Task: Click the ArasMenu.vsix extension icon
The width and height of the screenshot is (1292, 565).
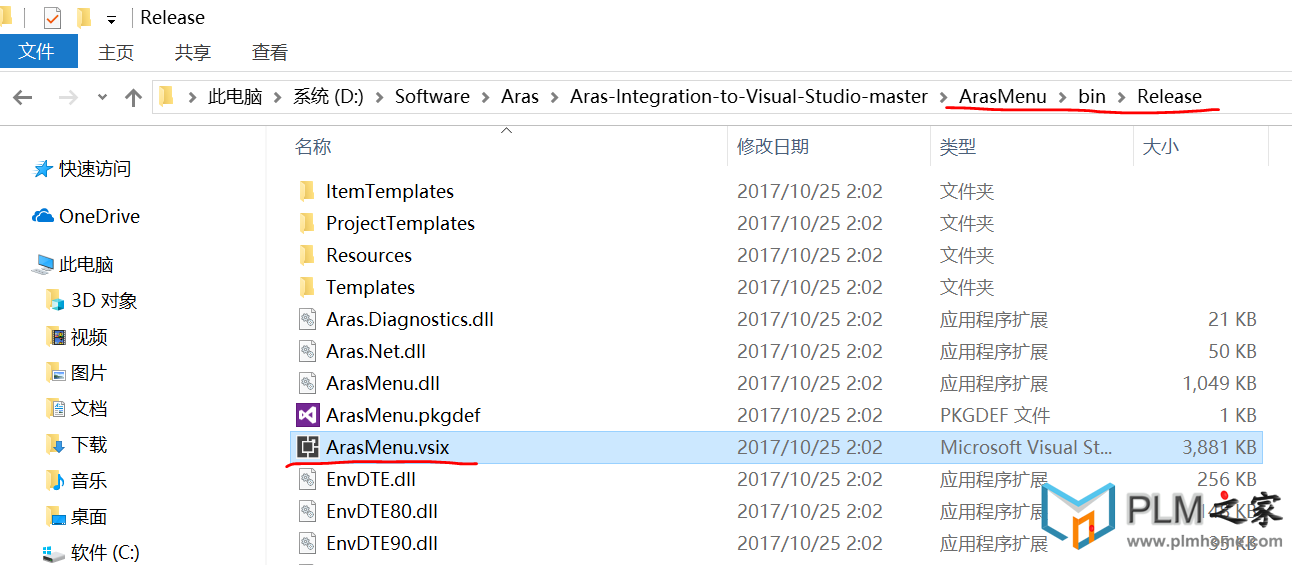Action: coord(308,447)
